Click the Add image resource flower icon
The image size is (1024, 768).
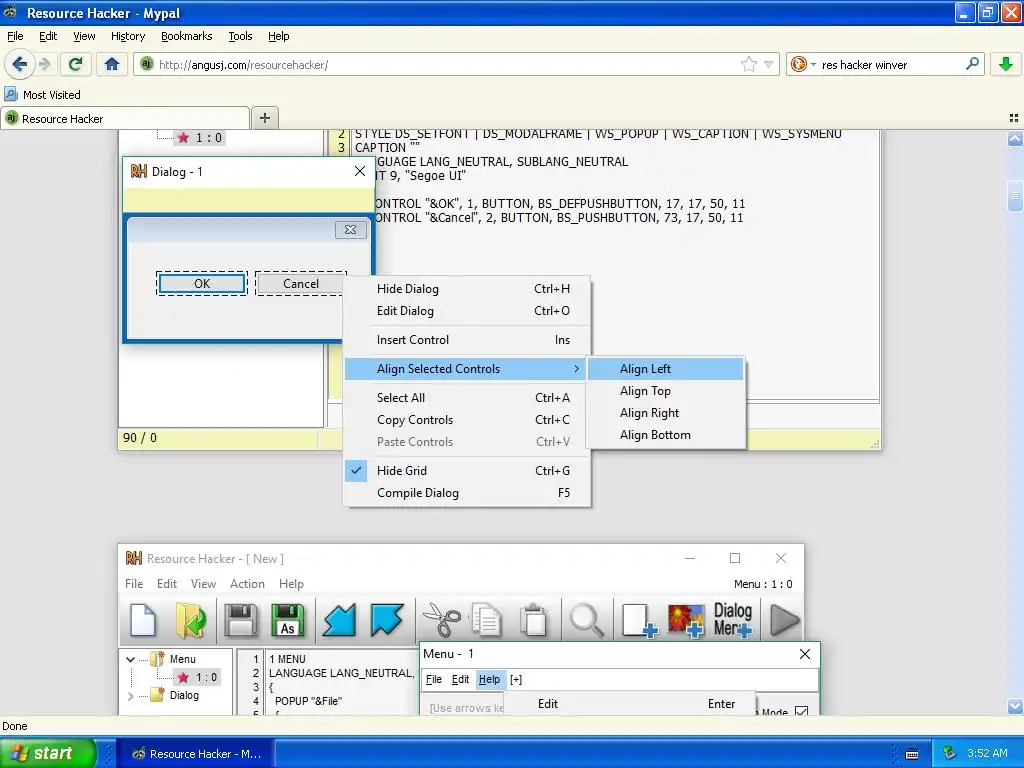pos(686,620)
